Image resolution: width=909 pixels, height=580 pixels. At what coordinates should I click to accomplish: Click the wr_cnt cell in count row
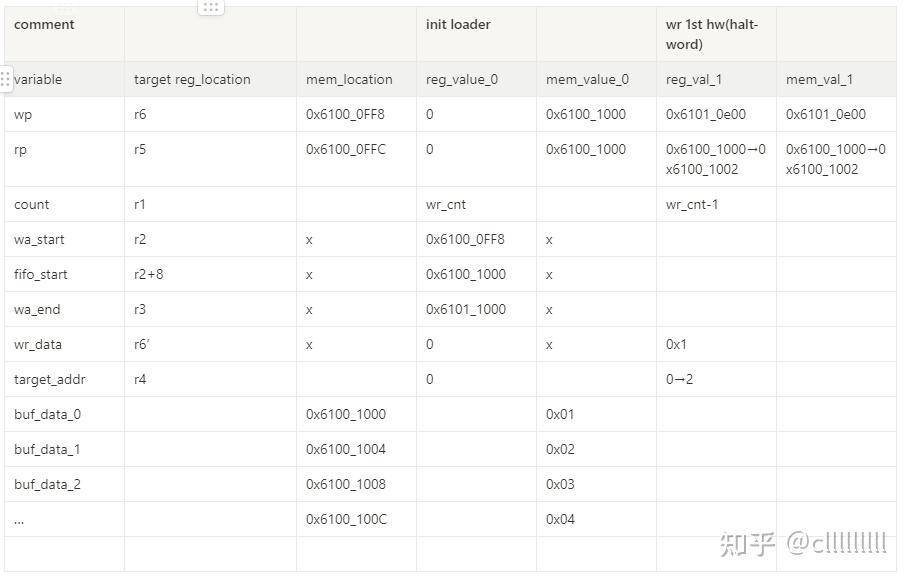click(x=476, y=204)
